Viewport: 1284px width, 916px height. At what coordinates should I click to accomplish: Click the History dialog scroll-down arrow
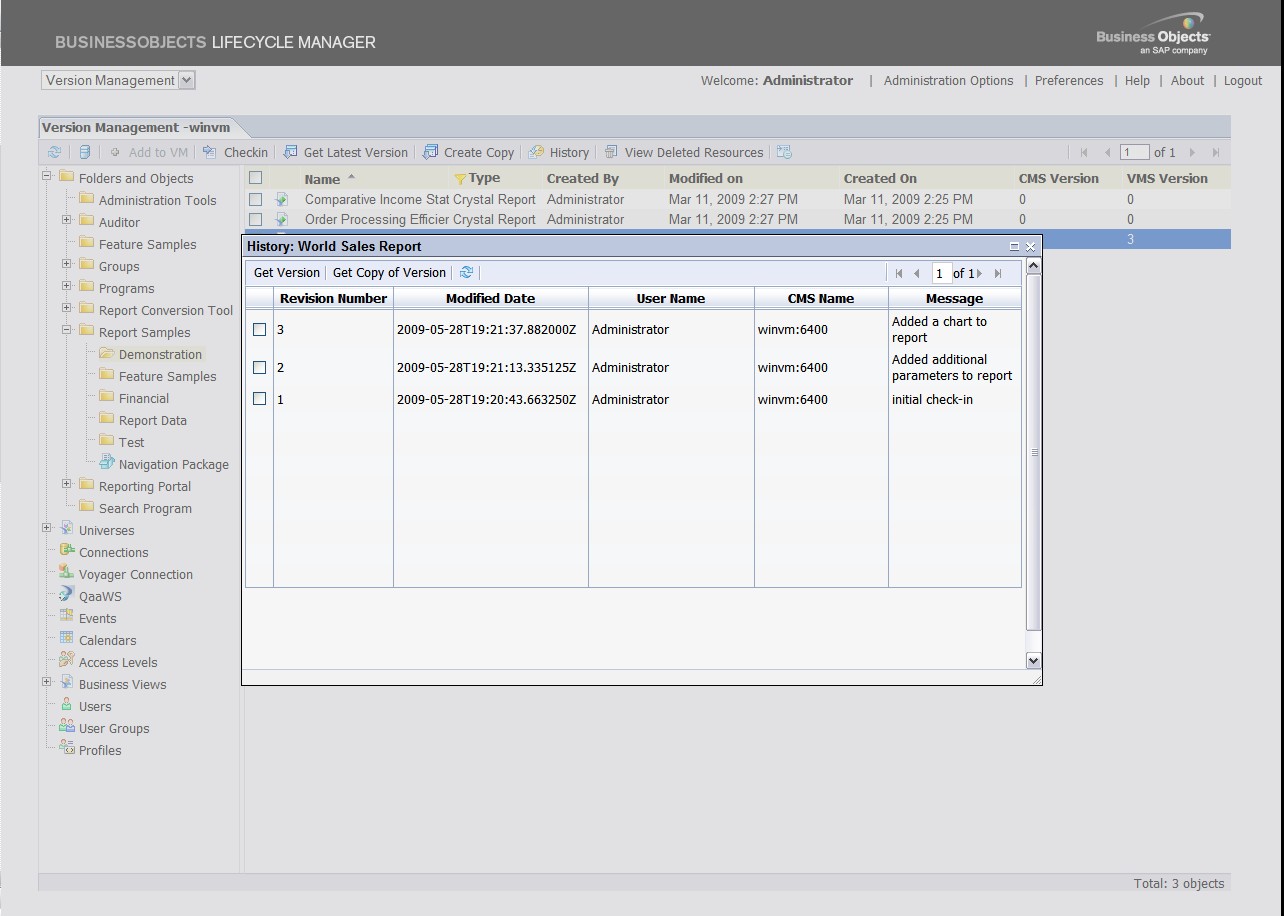coord(1033,660)
